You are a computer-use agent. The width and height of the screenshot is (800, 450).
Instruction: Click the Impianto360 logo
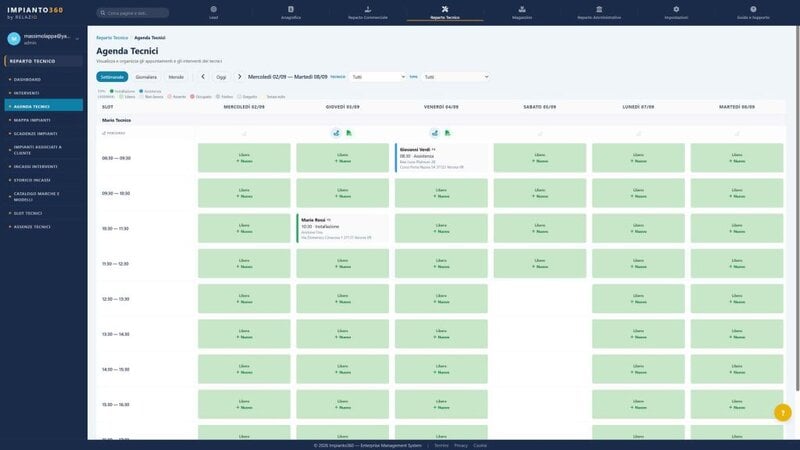pos(35,13)
